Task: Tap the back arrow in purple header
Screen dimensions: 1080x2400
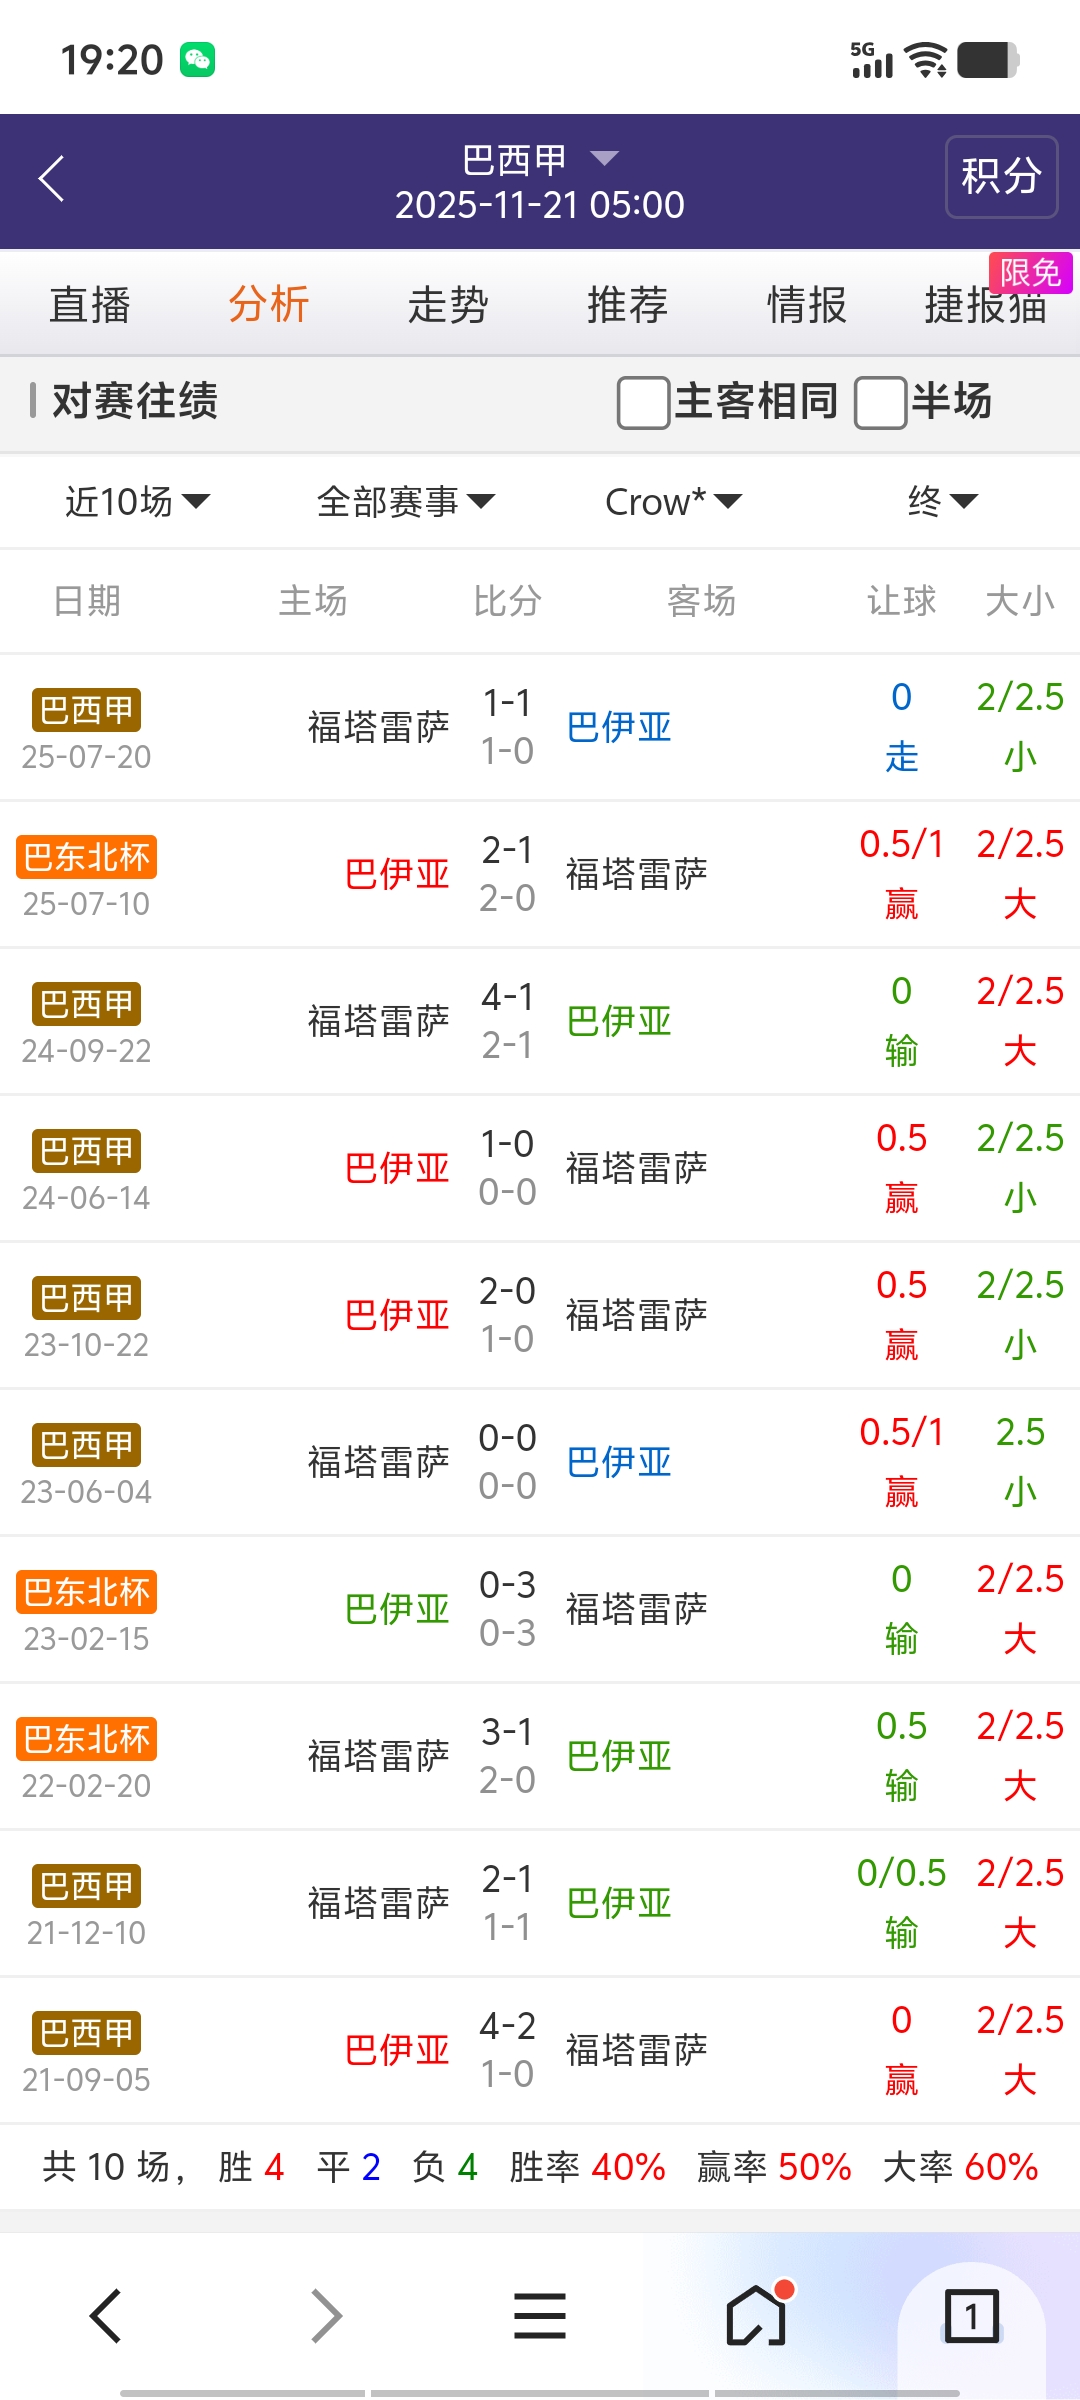Action: click(x=52, y=179)
